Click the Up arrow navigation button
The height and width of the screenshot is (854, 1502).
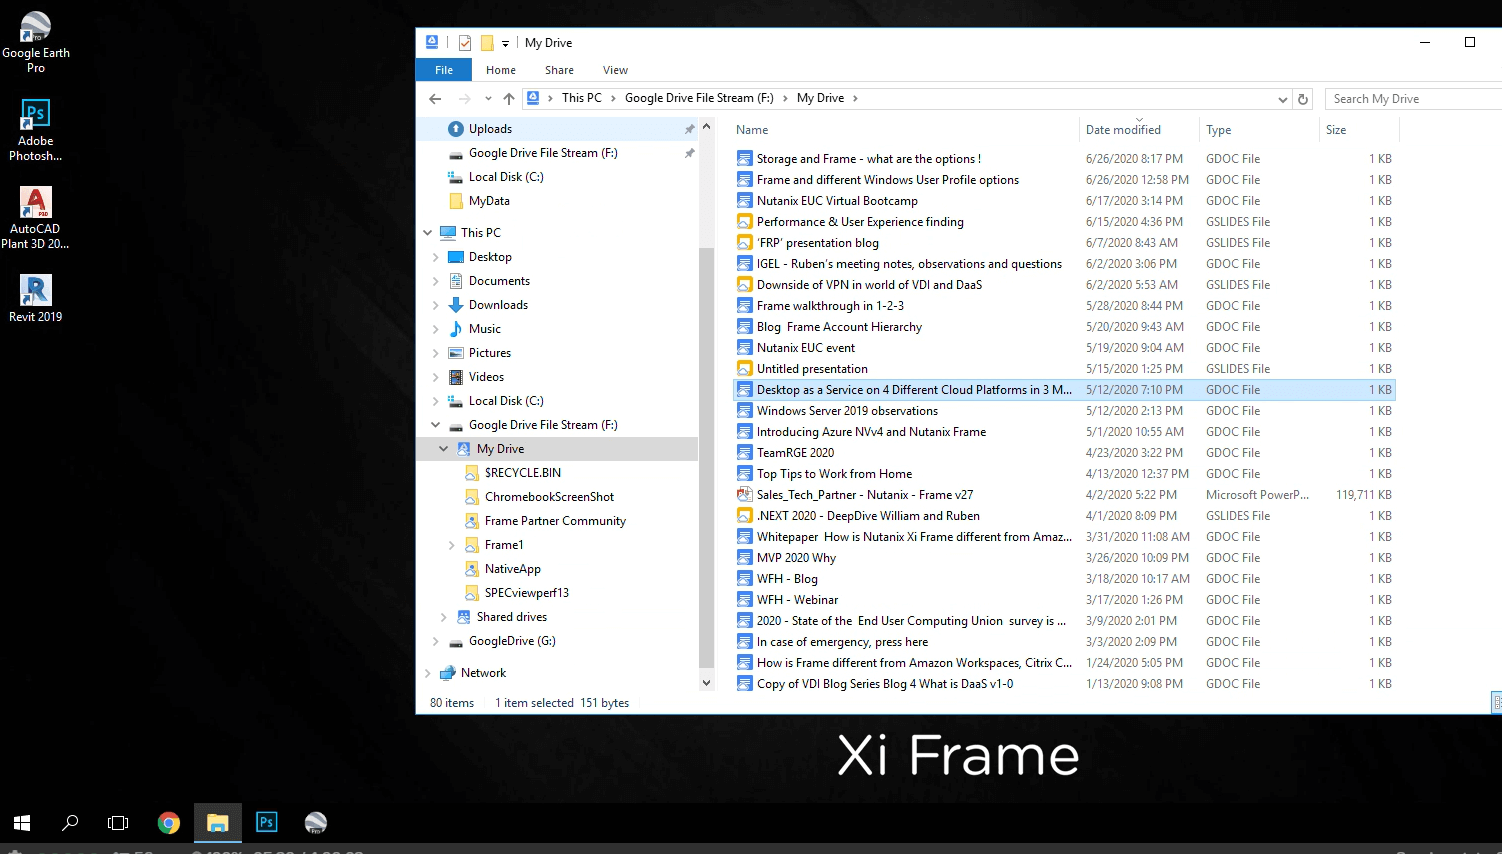[x=509, y=99]
